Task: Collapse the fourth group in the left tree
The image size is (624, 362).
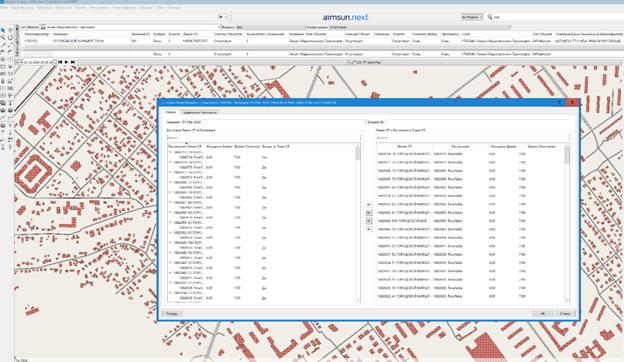Action: point(170,182)
